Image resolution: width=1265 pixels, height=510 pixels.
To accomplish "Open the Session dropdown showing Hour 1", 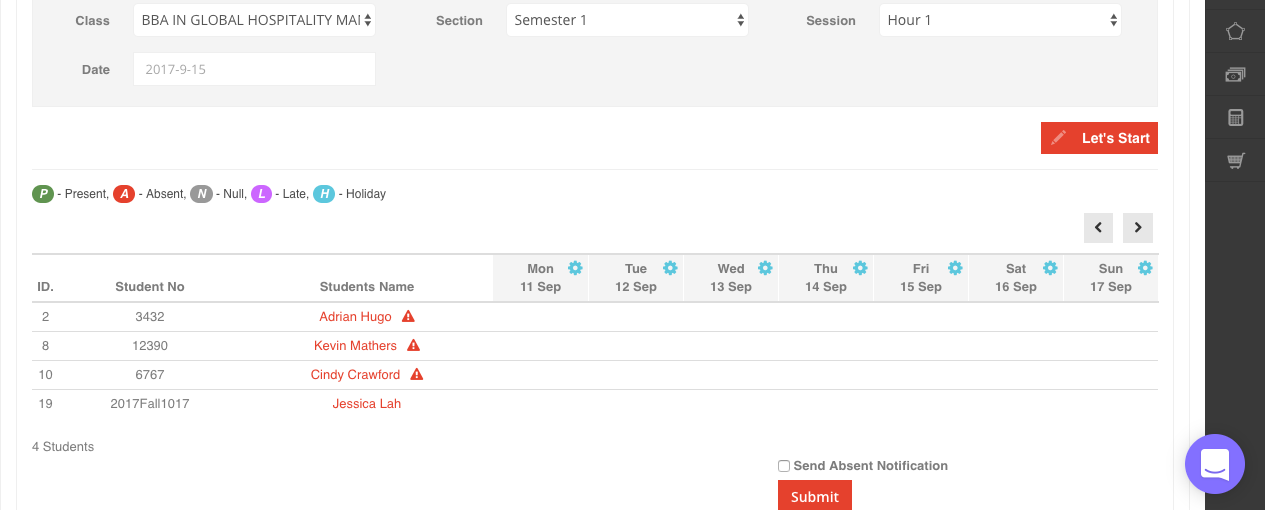I will coord(1000,20).
